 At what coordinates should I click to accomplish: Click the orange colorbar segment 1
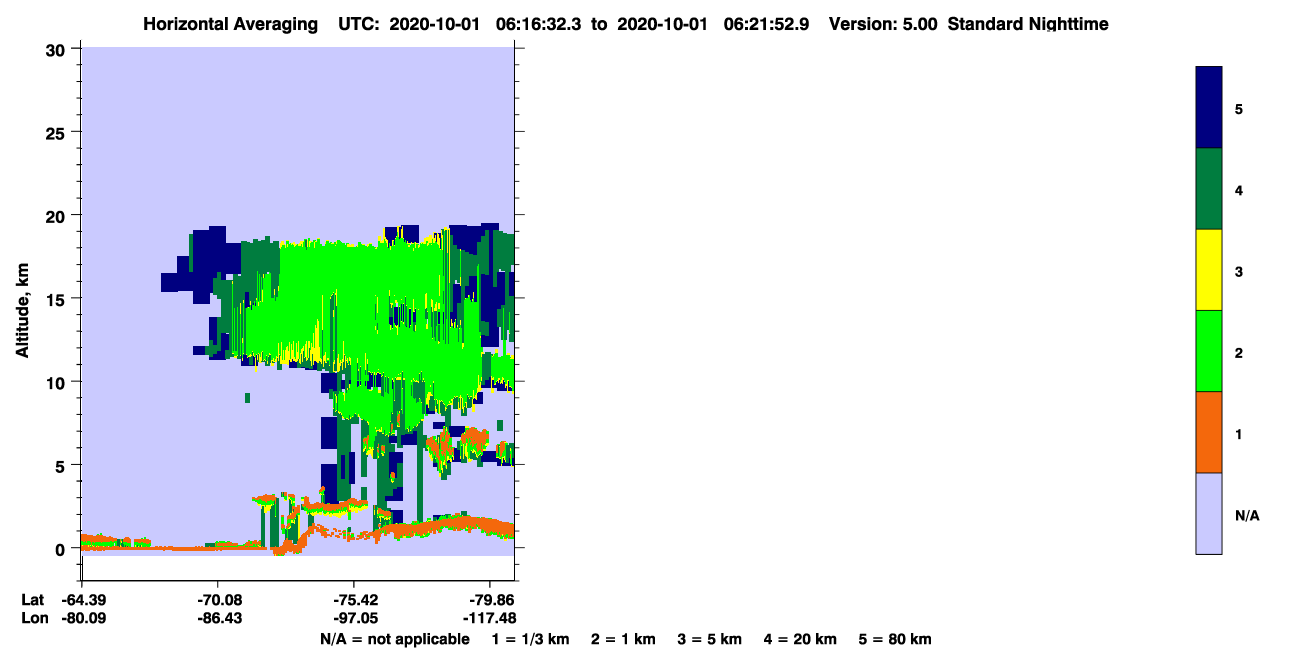point(1209,432)
